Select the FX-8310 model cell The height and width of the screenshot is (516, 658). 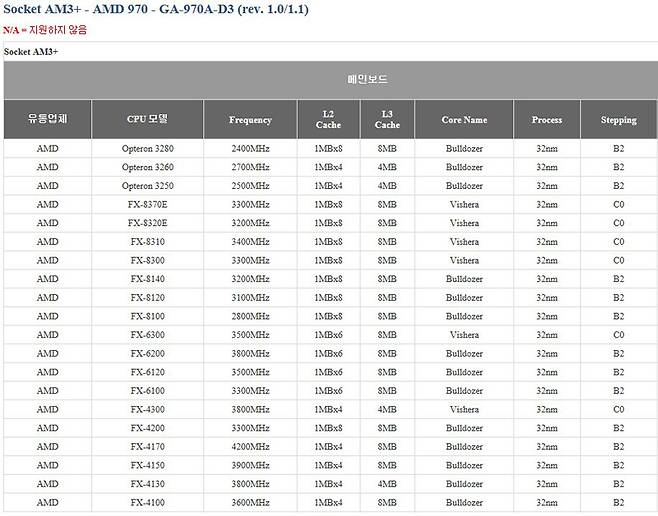tap(148, 242)
